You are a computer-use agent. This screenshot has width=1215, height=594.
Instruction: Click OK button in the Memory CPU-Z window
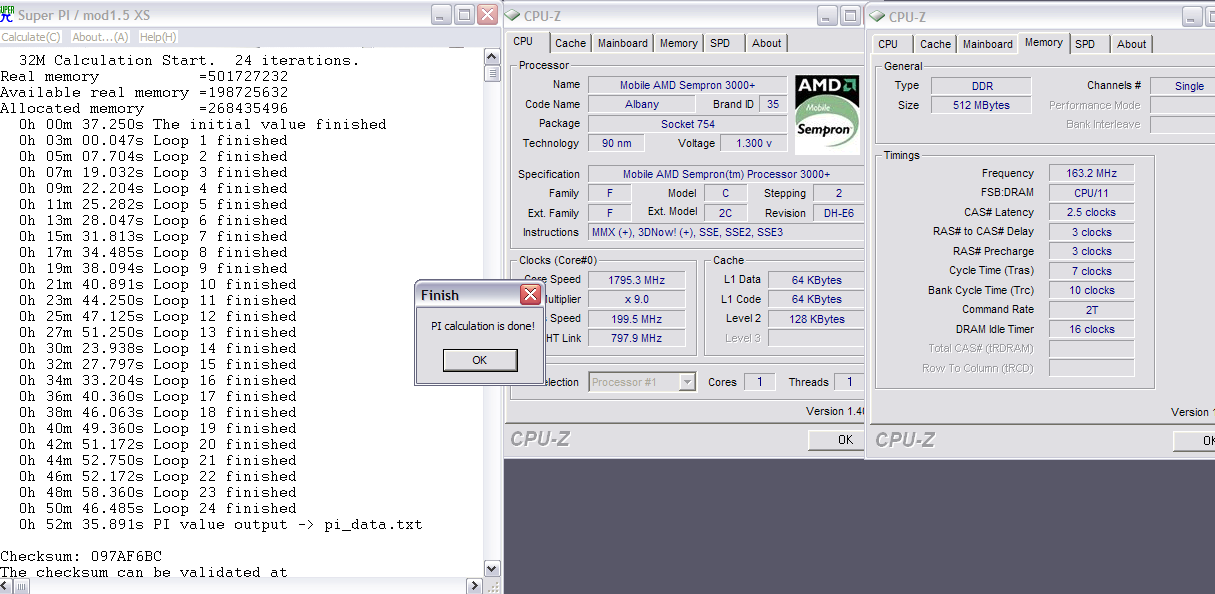[x=1195, y=441]
